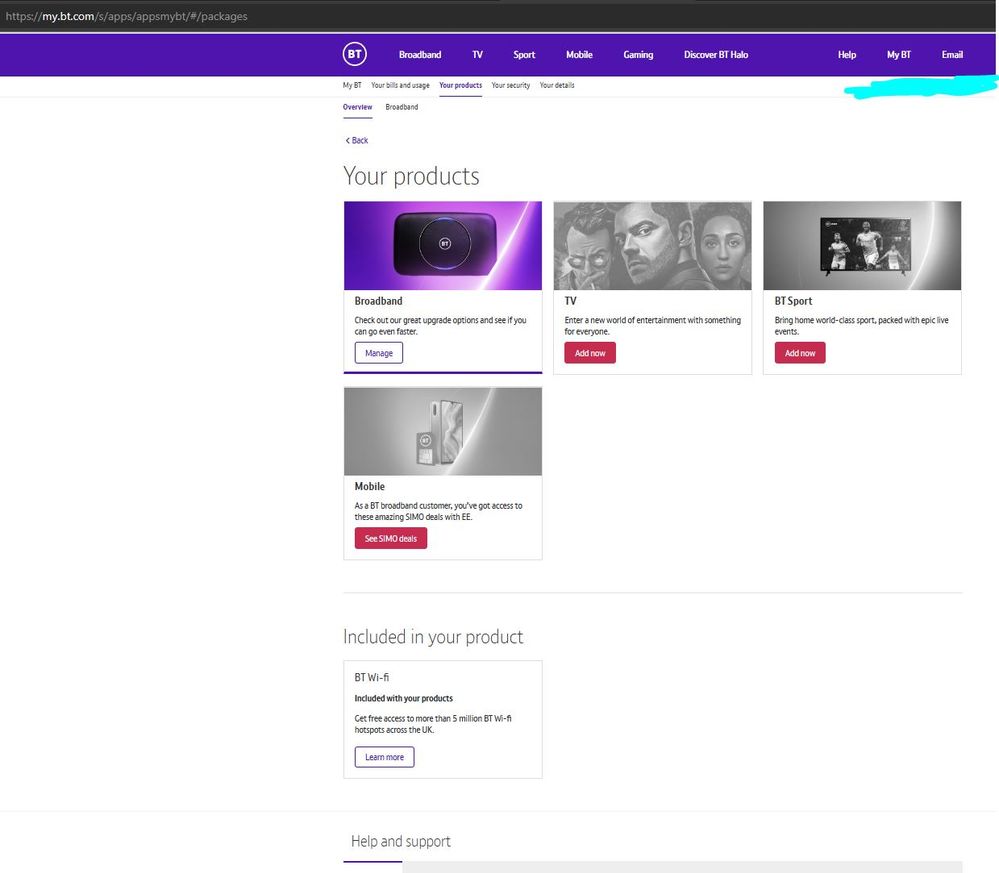Click the BT logo icon

(355, 55)
